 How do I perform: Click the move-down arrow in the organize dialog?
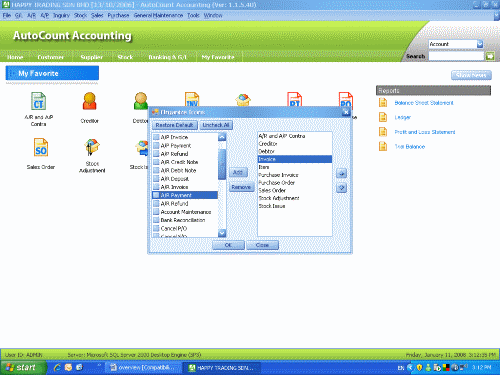pyautogui.click(x=341, y=188)
